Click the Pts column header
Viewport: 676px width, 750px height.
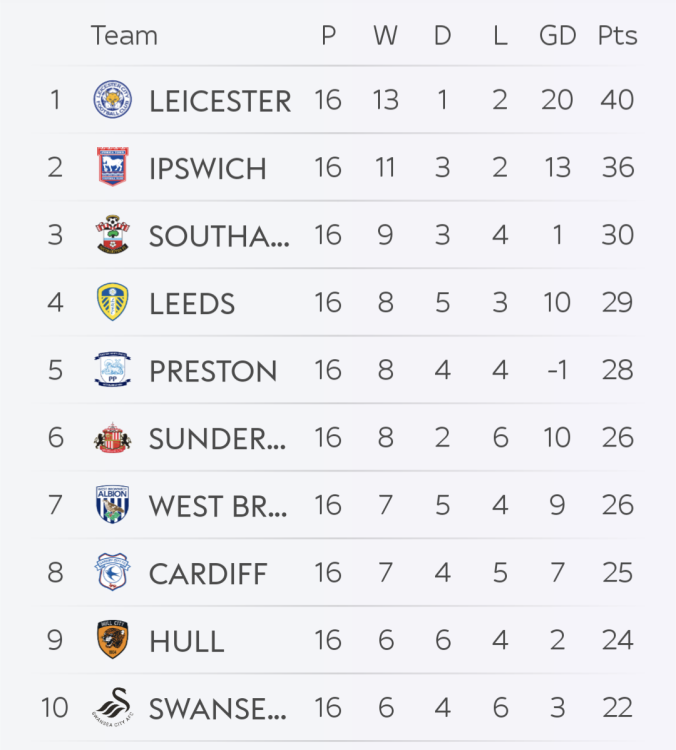[617, 36]
